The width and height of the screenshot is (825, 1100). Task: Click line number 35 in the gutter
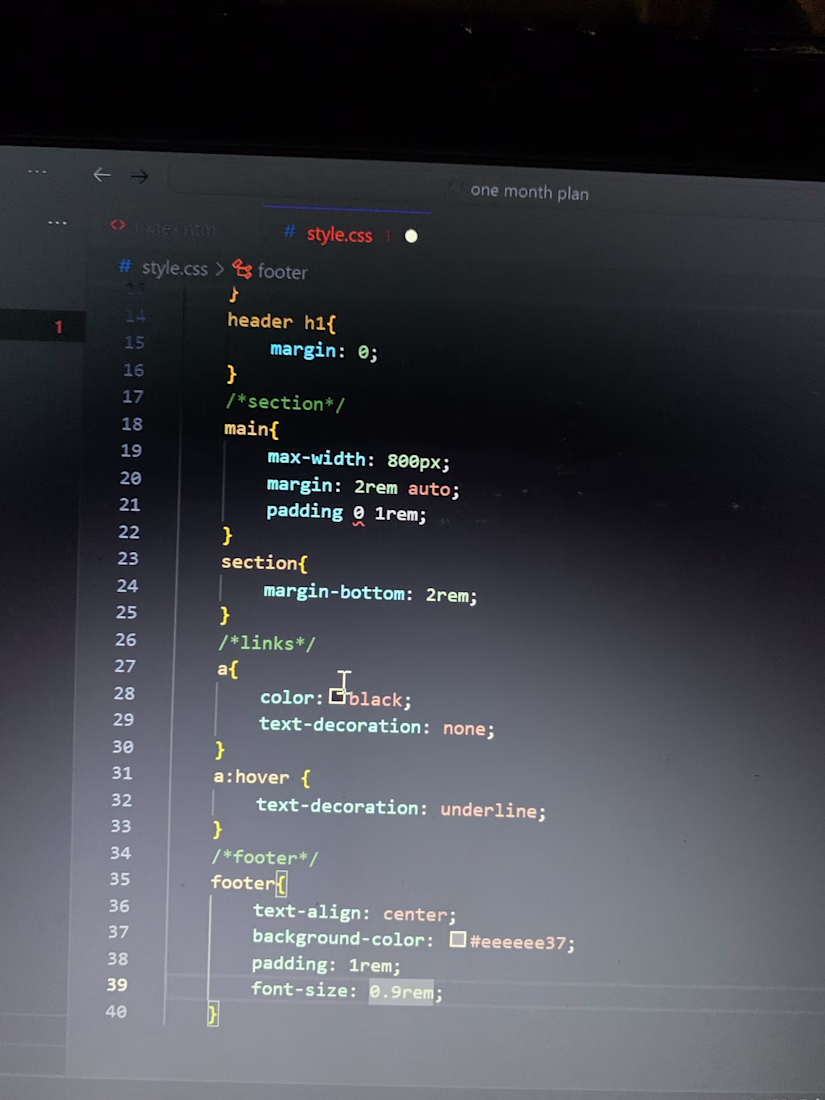pos(119,879)
